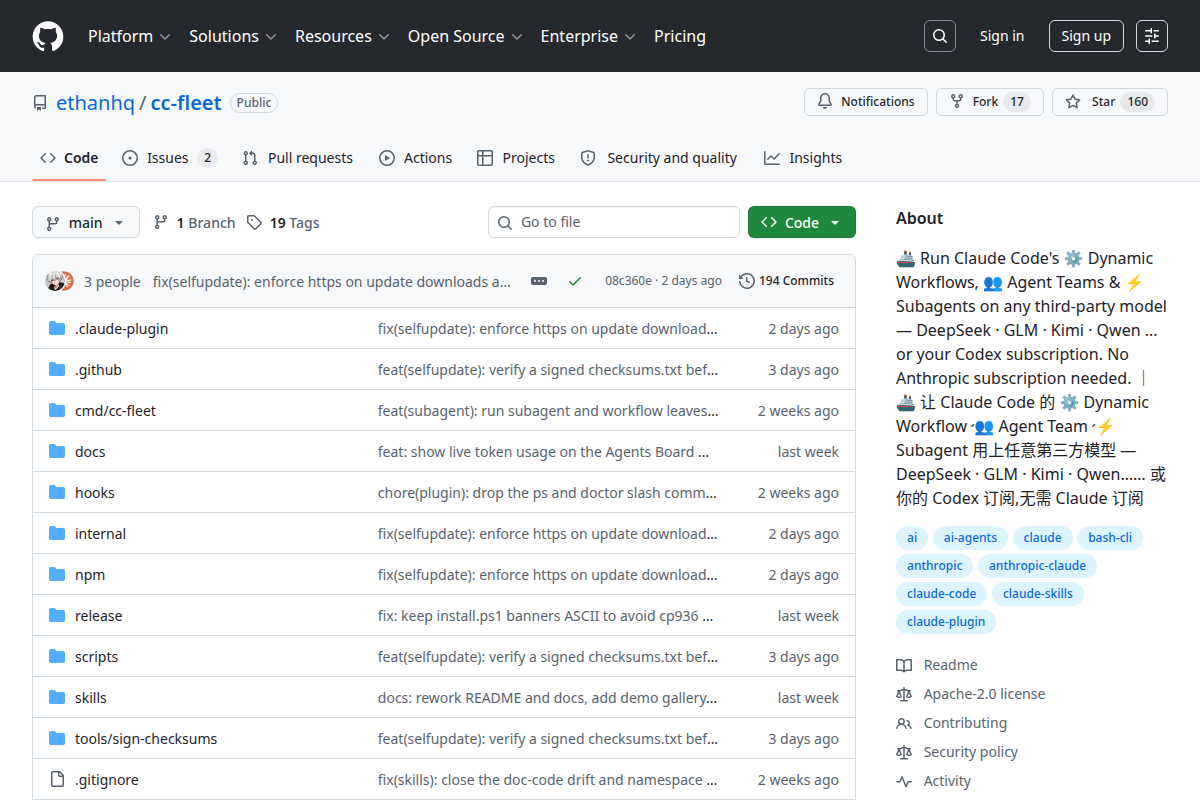Click the folder icon for hooks
This screenshot has width=1200, height=800.
pyautogui.click(x=57, y=493)
